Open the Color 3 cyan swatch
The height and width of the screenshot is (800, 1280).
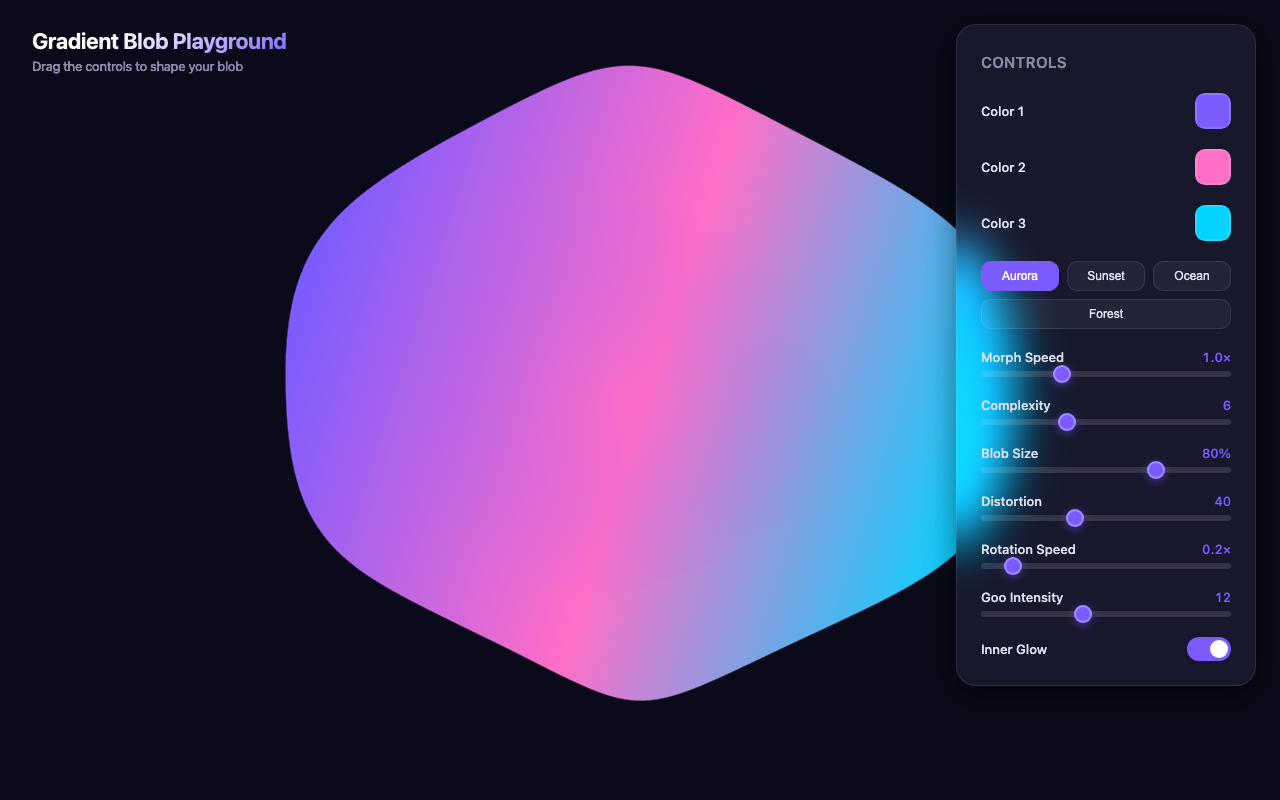pos(1212,223)
